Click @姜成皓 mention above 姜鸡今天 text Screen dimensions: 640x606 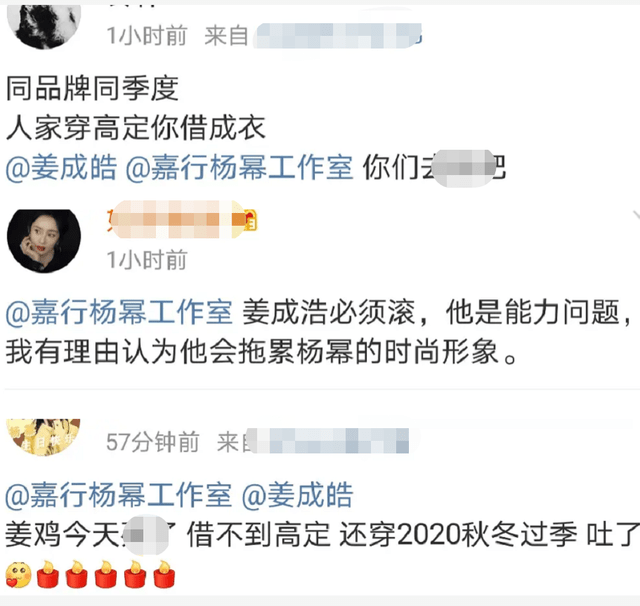[297, 495]
